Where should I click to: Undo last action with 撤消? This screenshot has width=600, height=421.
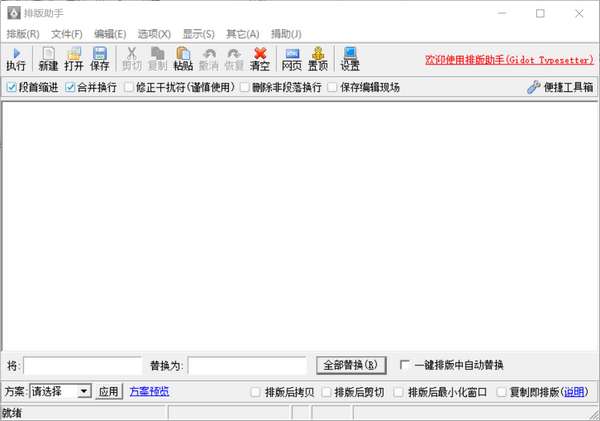[209, 59]
